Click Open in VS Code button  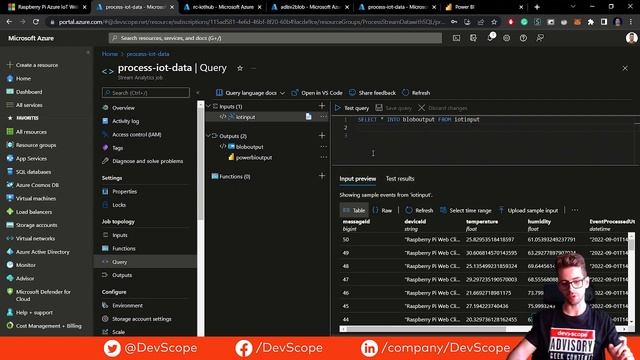click(317, 93)
